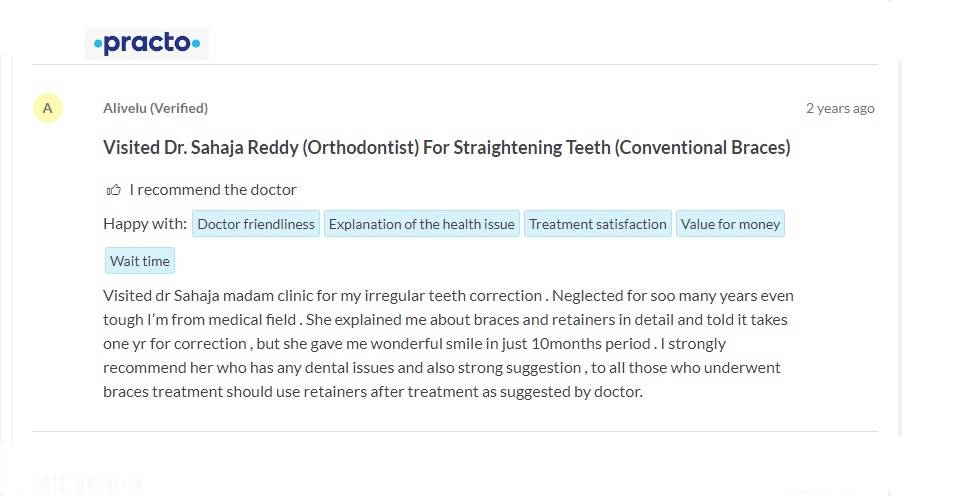This screenshot has width=954, height=496.
Task: Click the "Happy with:" label
Action: point(145,224)
